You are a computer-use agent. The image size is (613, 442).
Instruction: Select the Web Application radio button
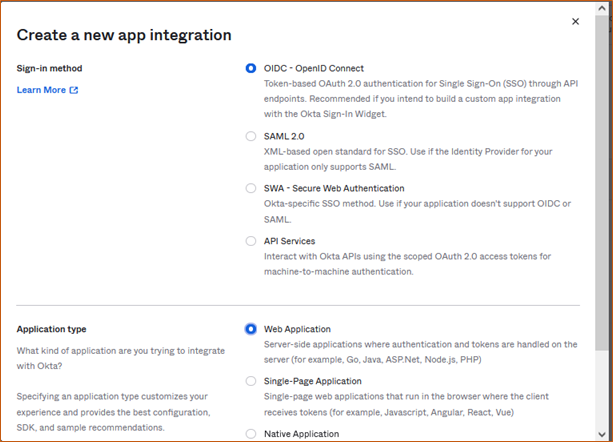click(251, 329)
